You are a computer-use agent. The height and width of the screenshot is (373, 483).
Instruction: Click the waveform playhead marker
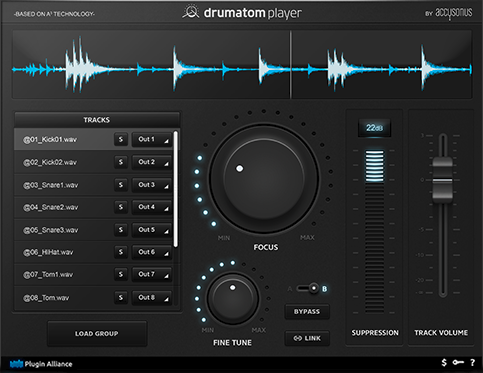tap(290, 64)
